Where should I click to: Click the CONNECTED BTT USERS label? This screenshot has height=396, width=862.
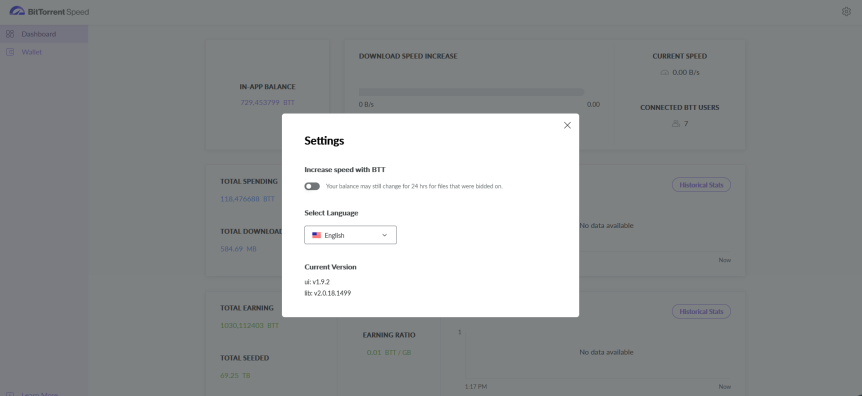coord(679,108)
